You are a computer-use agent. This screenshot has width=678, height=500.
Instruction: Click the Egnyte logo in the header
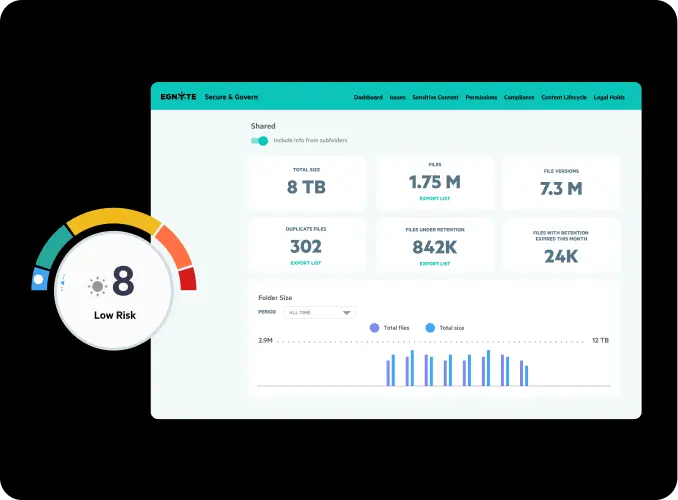[178, 96]
